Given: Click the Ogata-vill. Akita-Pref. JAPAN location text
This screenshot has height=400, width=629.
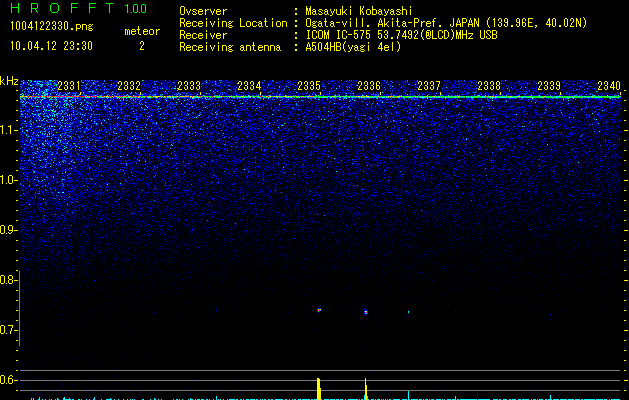Looking at the screenshot, I should [x=446, y=23].
